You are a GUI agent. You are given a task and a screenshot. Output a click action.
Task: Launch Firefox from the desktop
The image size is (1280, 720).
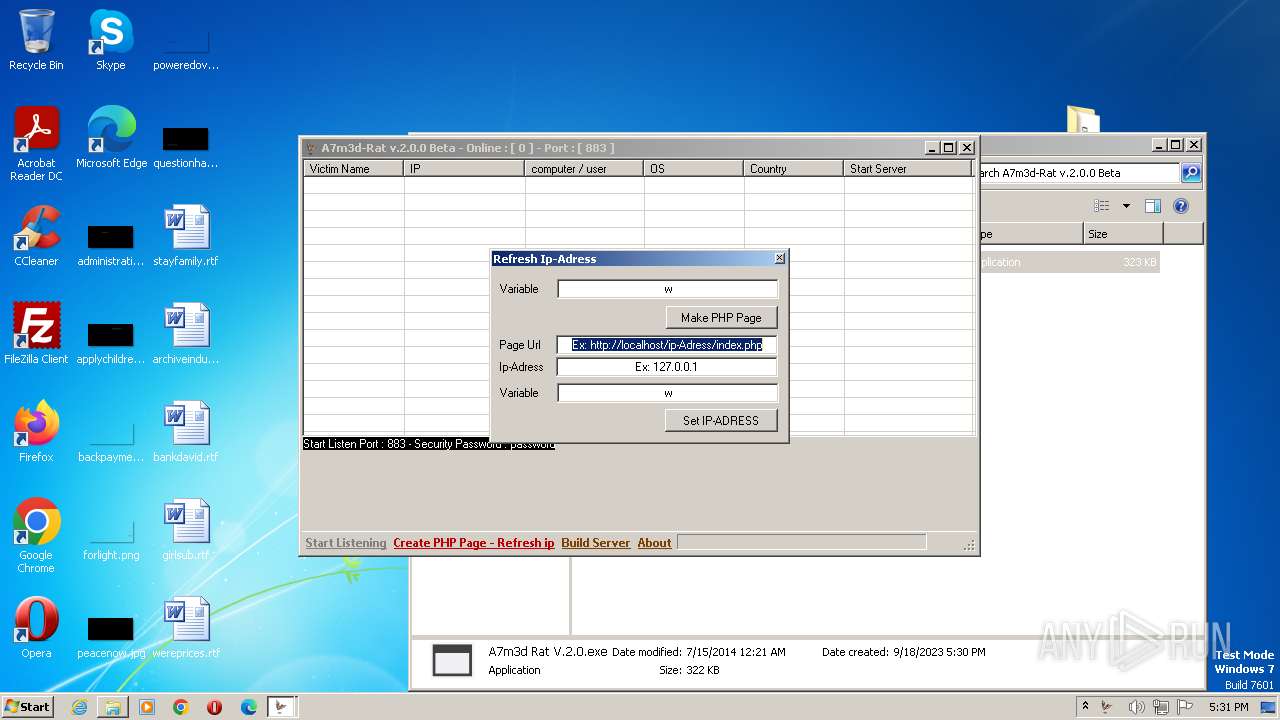(36, 431)
